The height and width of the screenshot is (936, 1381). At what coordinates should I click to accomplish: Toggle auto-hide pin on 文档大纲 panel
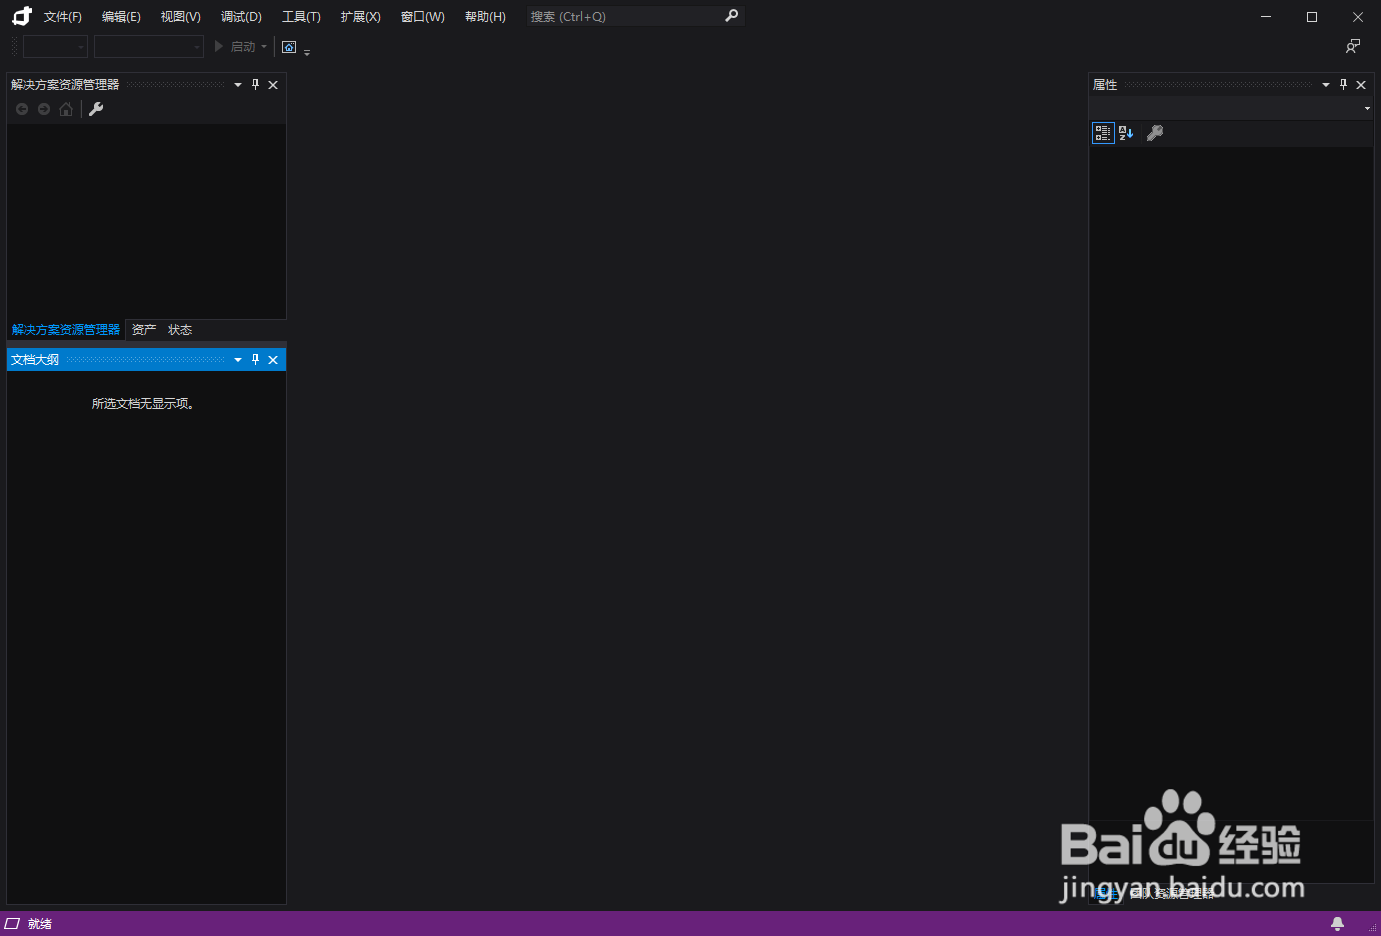click(x=255, y=359)
